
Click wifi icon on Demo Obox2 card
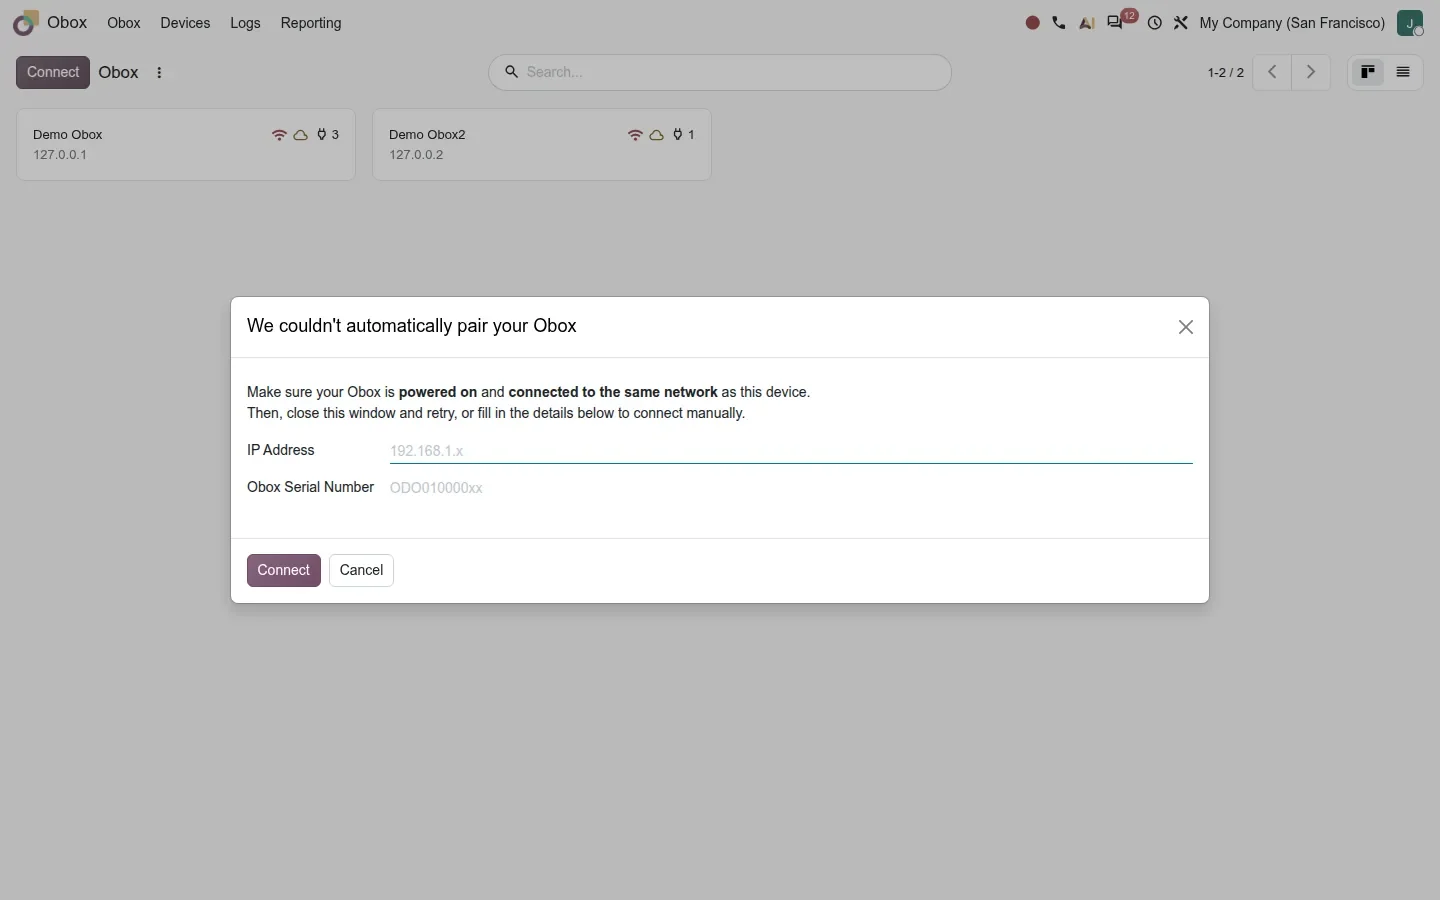[635, 135]
